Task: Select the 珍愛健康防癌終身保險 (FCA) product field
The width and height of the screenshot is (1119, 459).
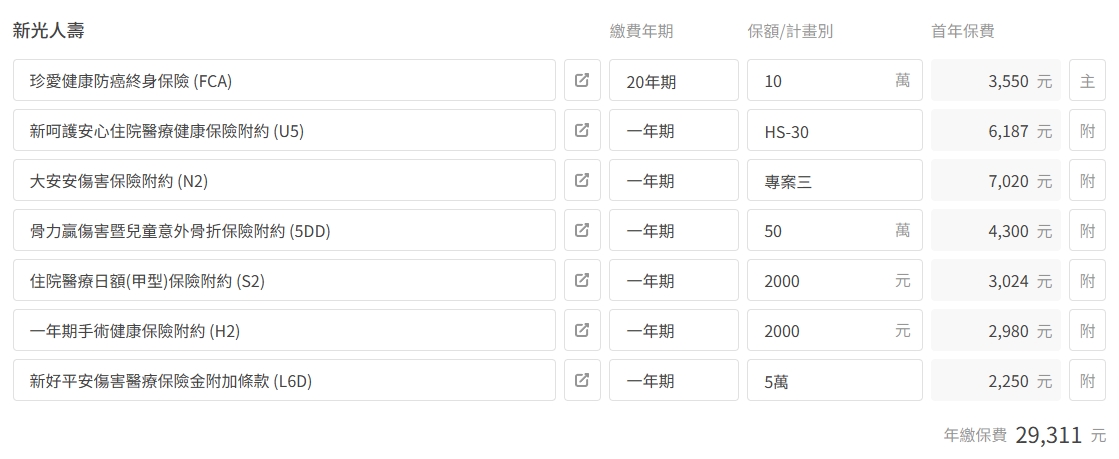Action: pos(284,80)
